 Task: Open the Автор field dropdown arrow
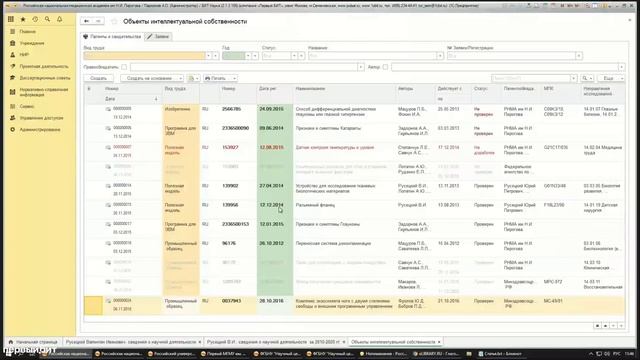point(621,67)
